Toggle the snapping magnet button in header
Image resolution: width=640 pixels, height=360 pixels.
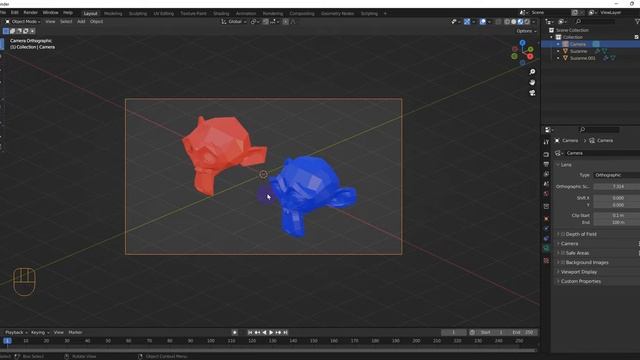pos(265,22)
